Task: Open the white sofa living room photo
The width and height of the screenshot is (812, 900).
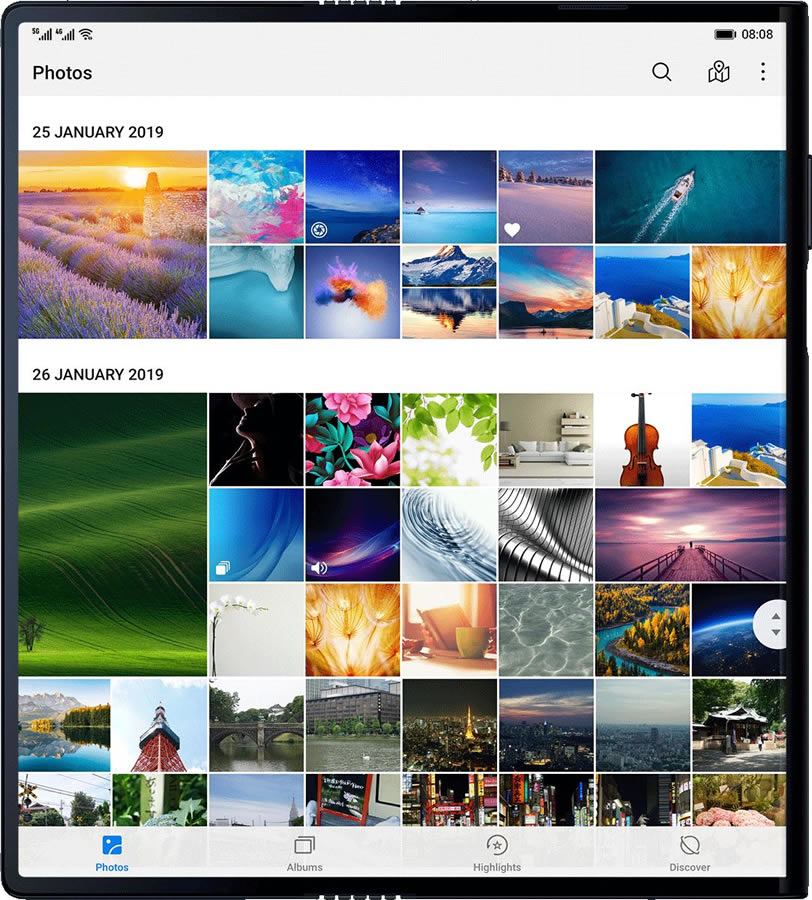Action: point(545,439)
